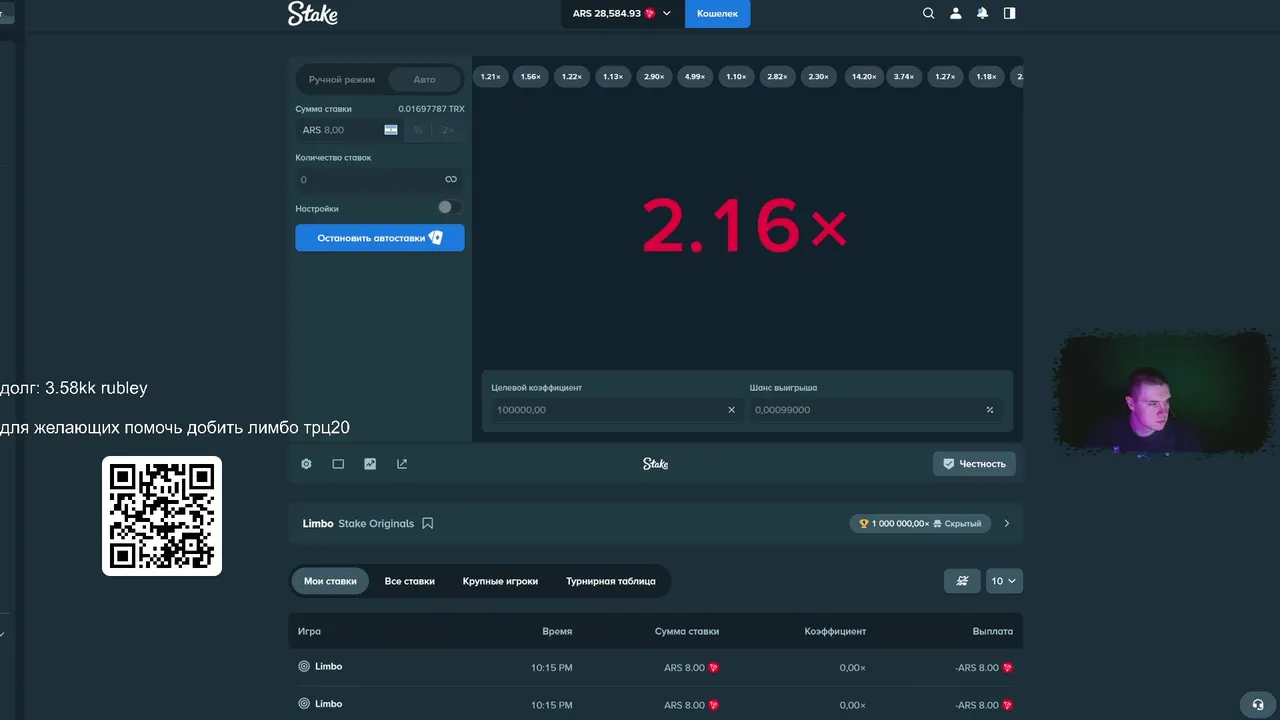Click the streamer webcam overlay
Viewport: 1280px width, 720px height.
pyautogui.click(x=1162, y=395)
